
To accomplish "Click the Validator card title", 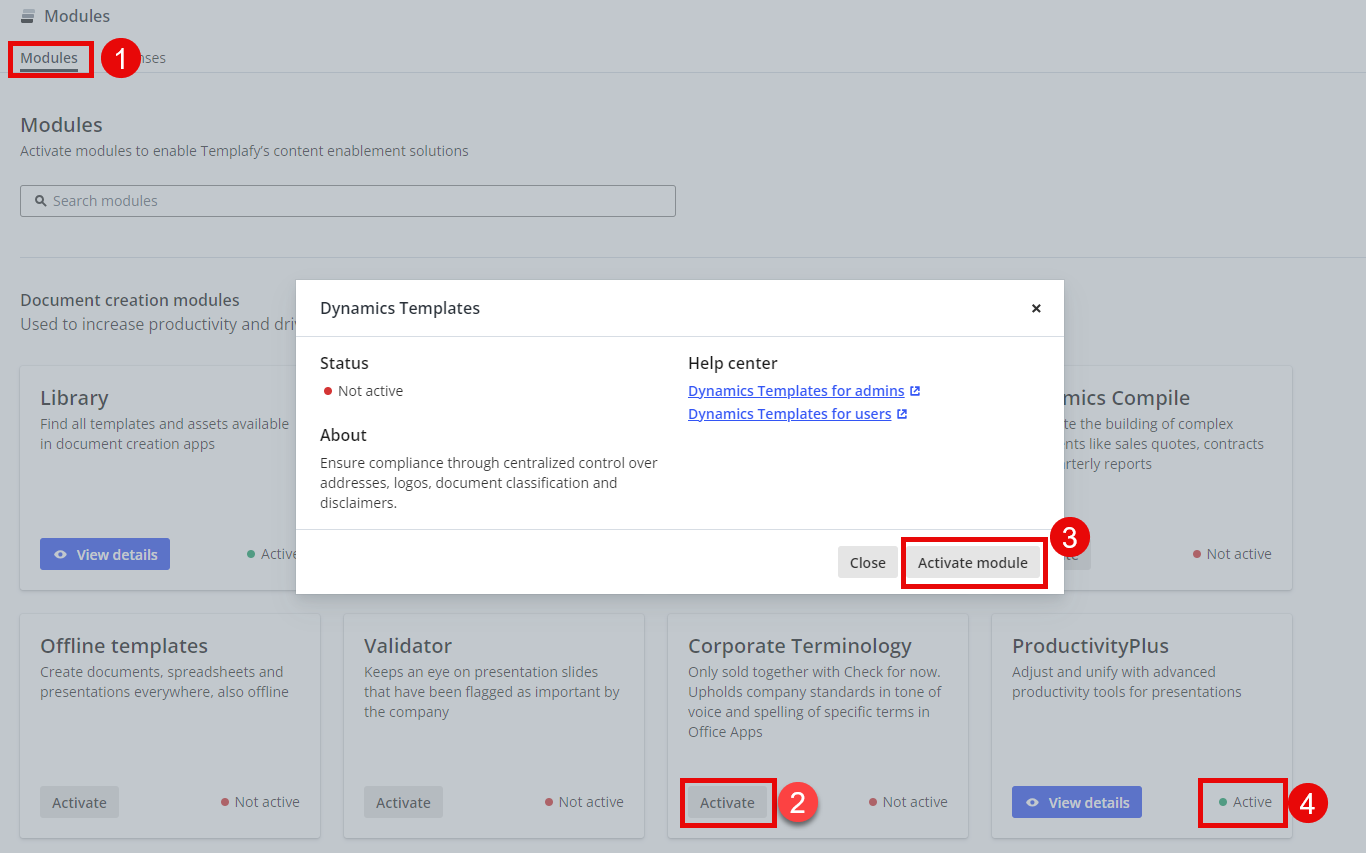I will pyautogui.click(x=408, y=646).
